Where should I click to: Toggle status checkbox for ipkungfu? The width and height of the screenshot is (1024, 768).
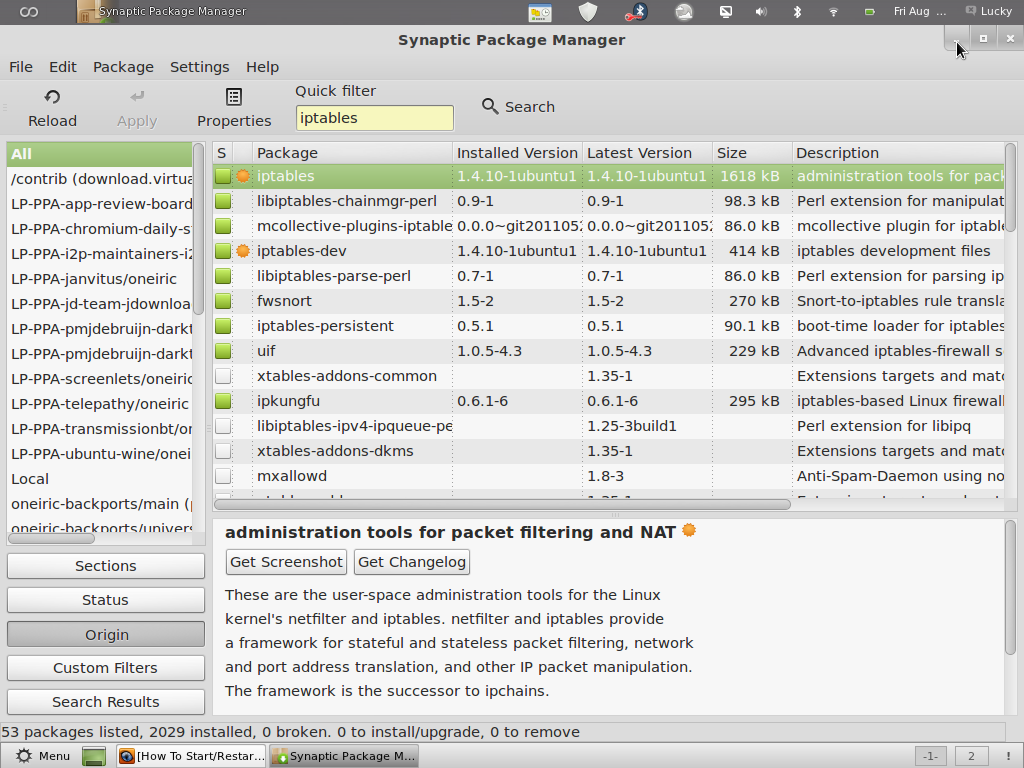(223, 401)
